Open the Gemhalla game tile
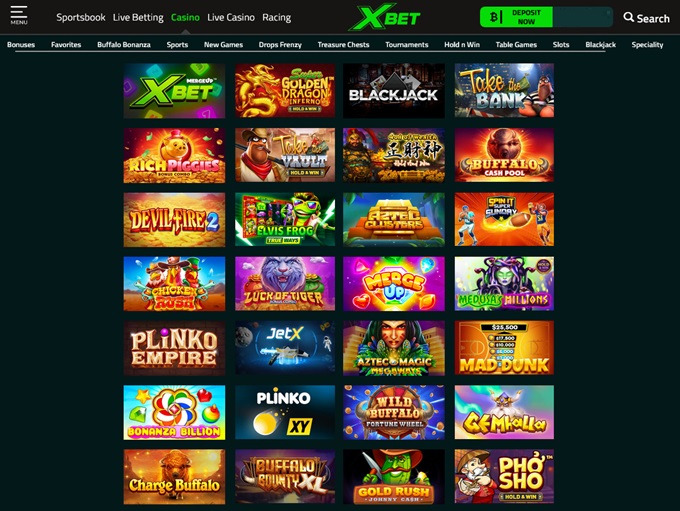 coord(504,412)
